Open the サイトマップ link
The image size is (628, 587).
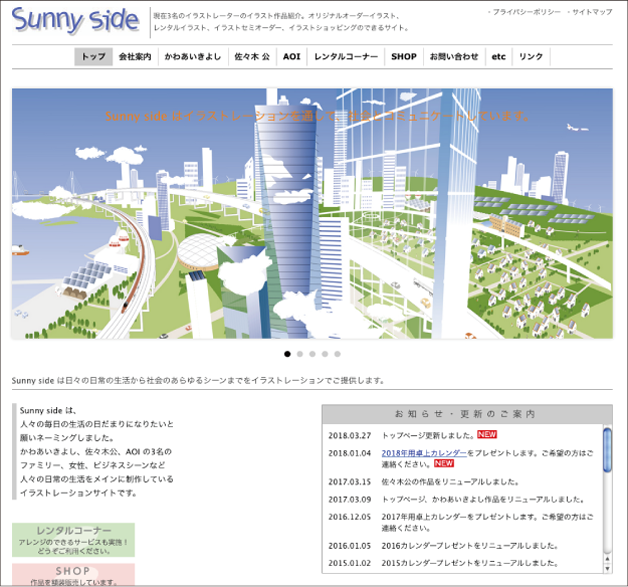592,12
